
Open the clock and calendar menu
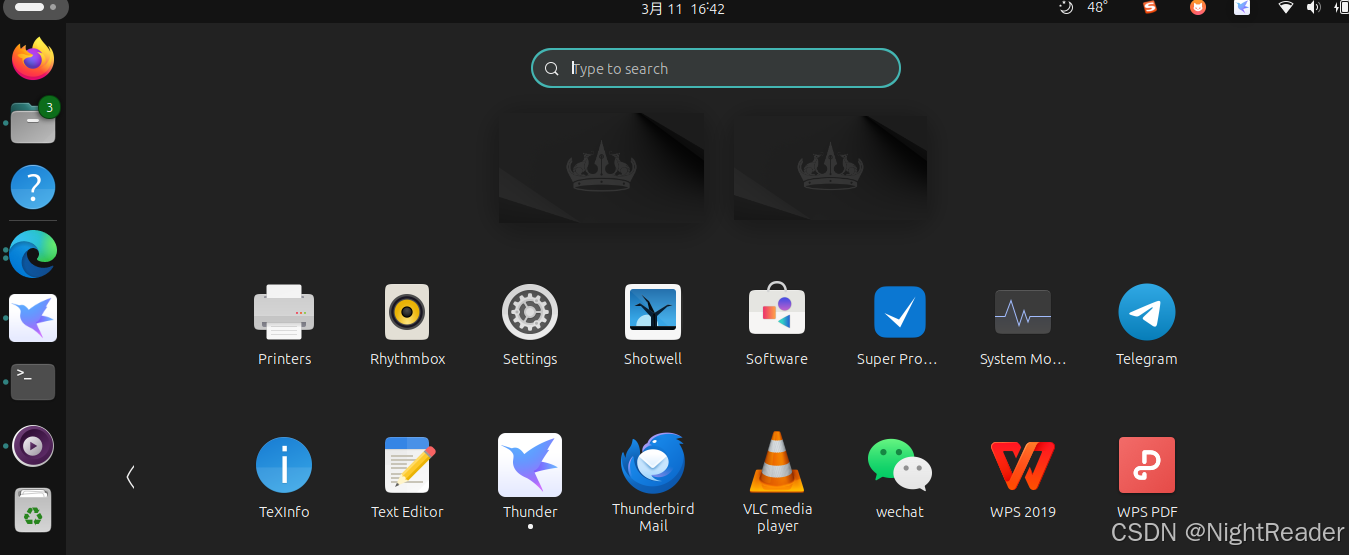pos(683,8)
